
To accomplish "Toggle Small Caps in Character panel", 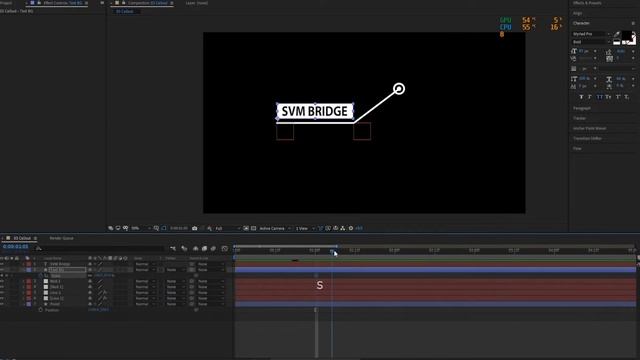I will pyautogui.click(x=608, y=97).
